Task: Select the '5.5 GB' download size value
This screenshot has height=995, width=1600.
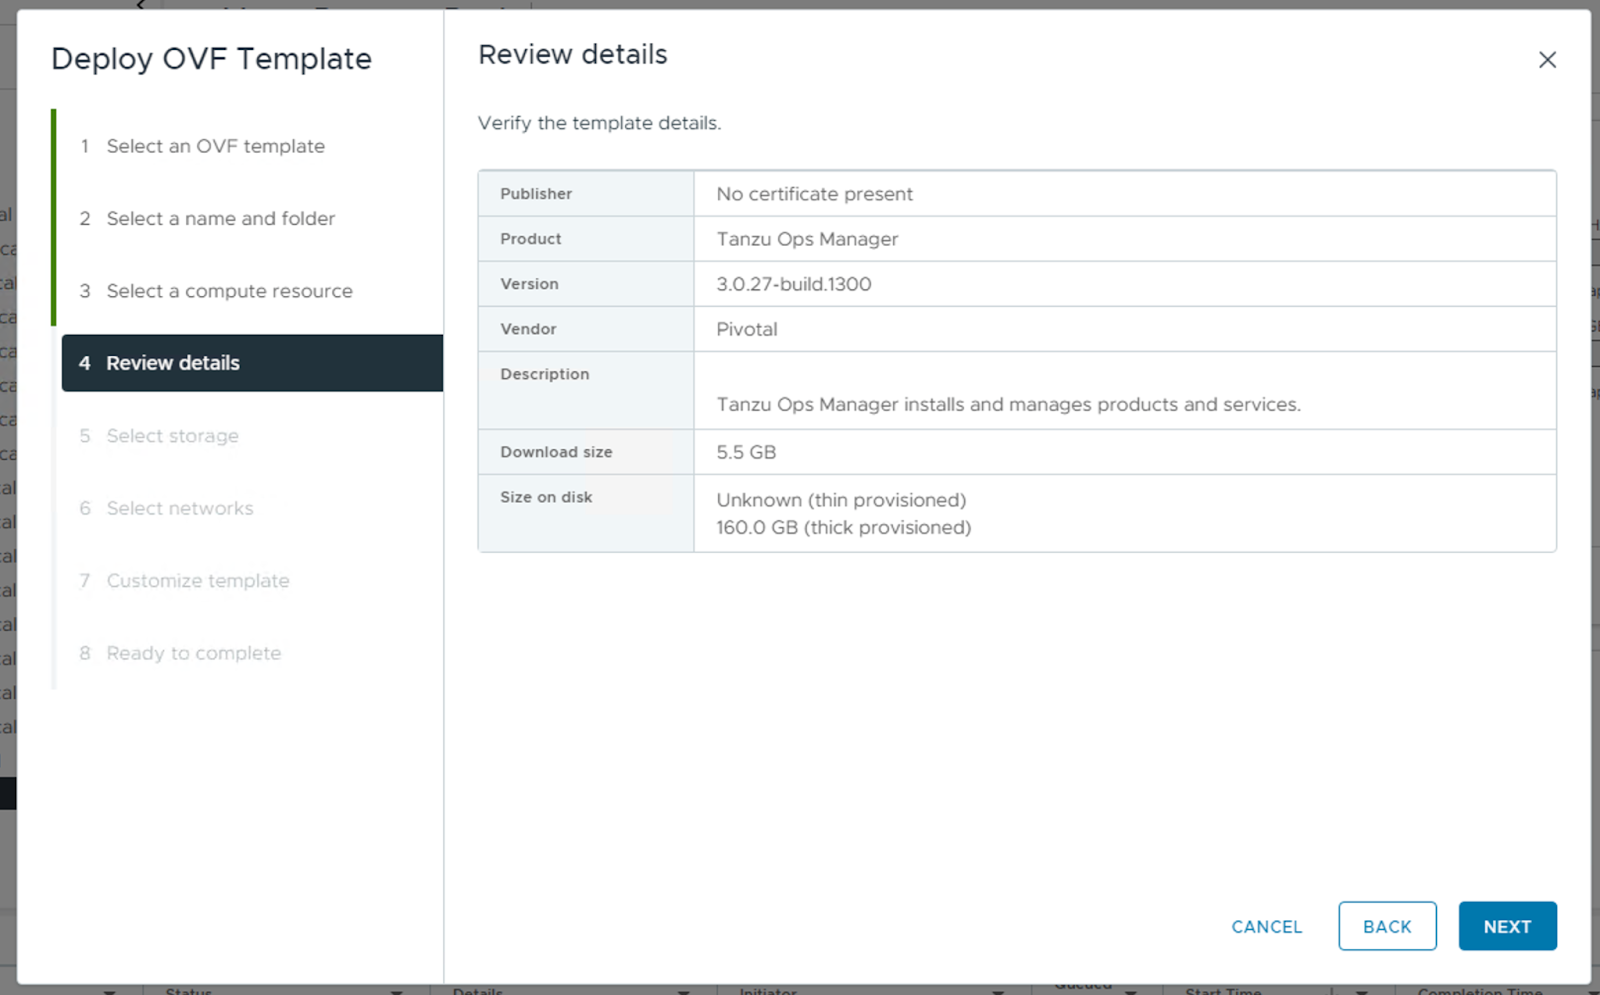Action: coord(746,452)
